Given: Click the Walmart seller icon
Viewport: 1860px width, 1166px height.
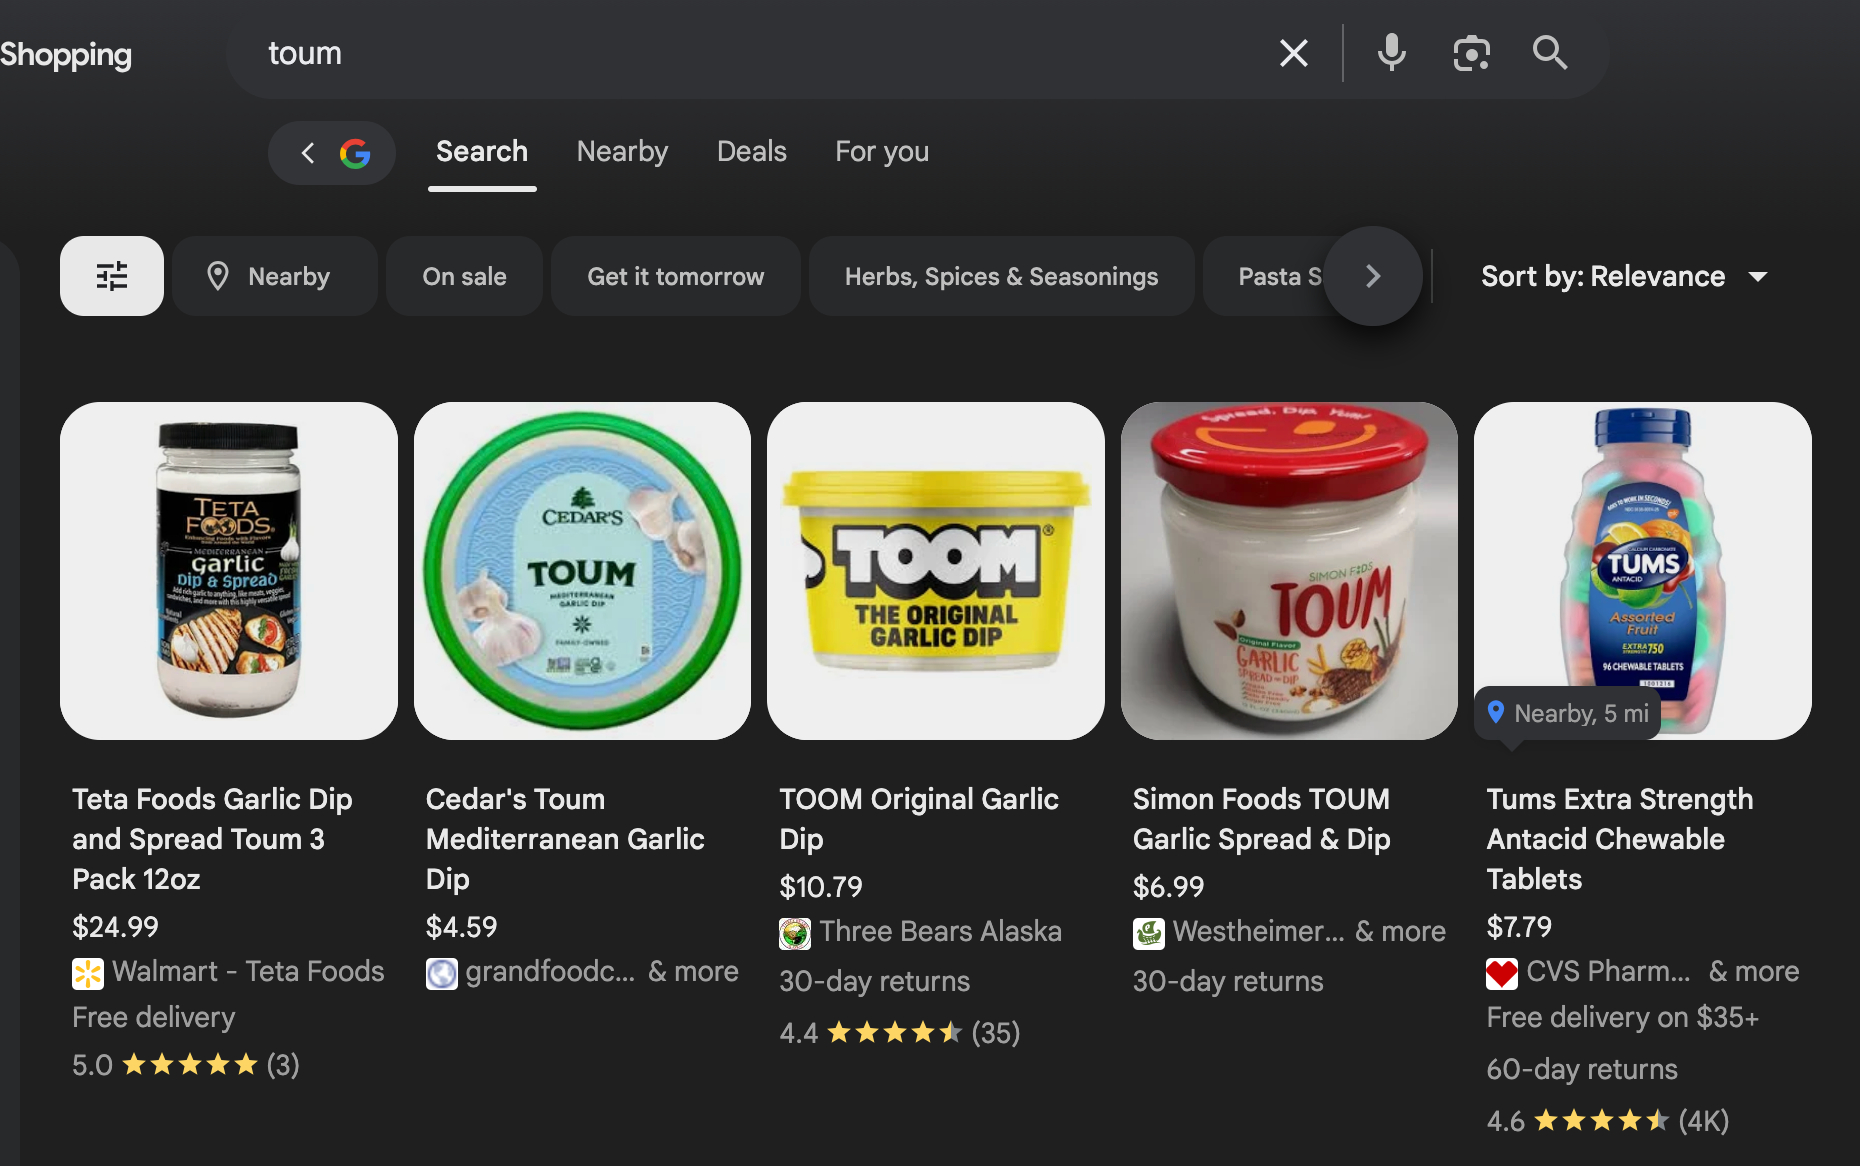Looking at the screenshot, I should 88,973.
